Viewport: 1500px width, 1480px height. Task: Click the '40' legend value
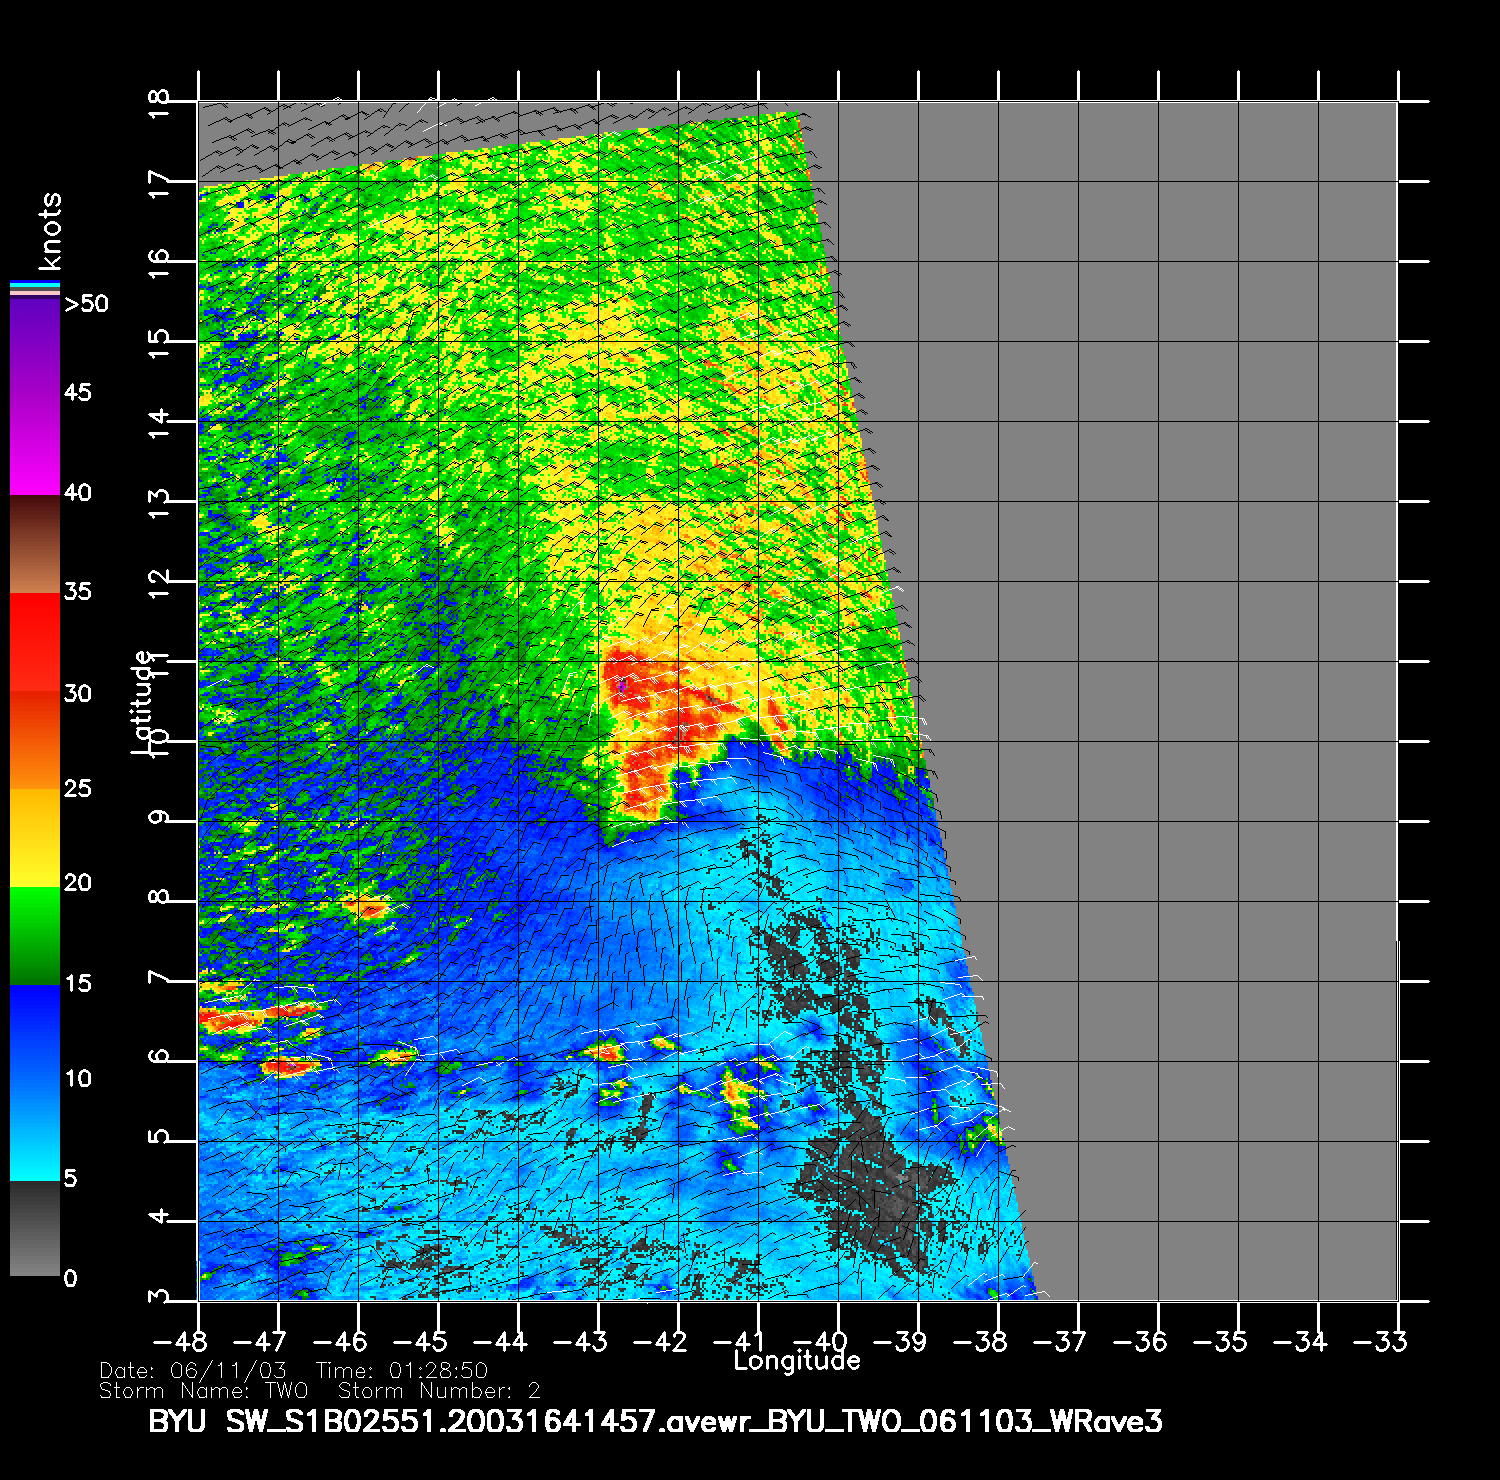click(77, 492)
